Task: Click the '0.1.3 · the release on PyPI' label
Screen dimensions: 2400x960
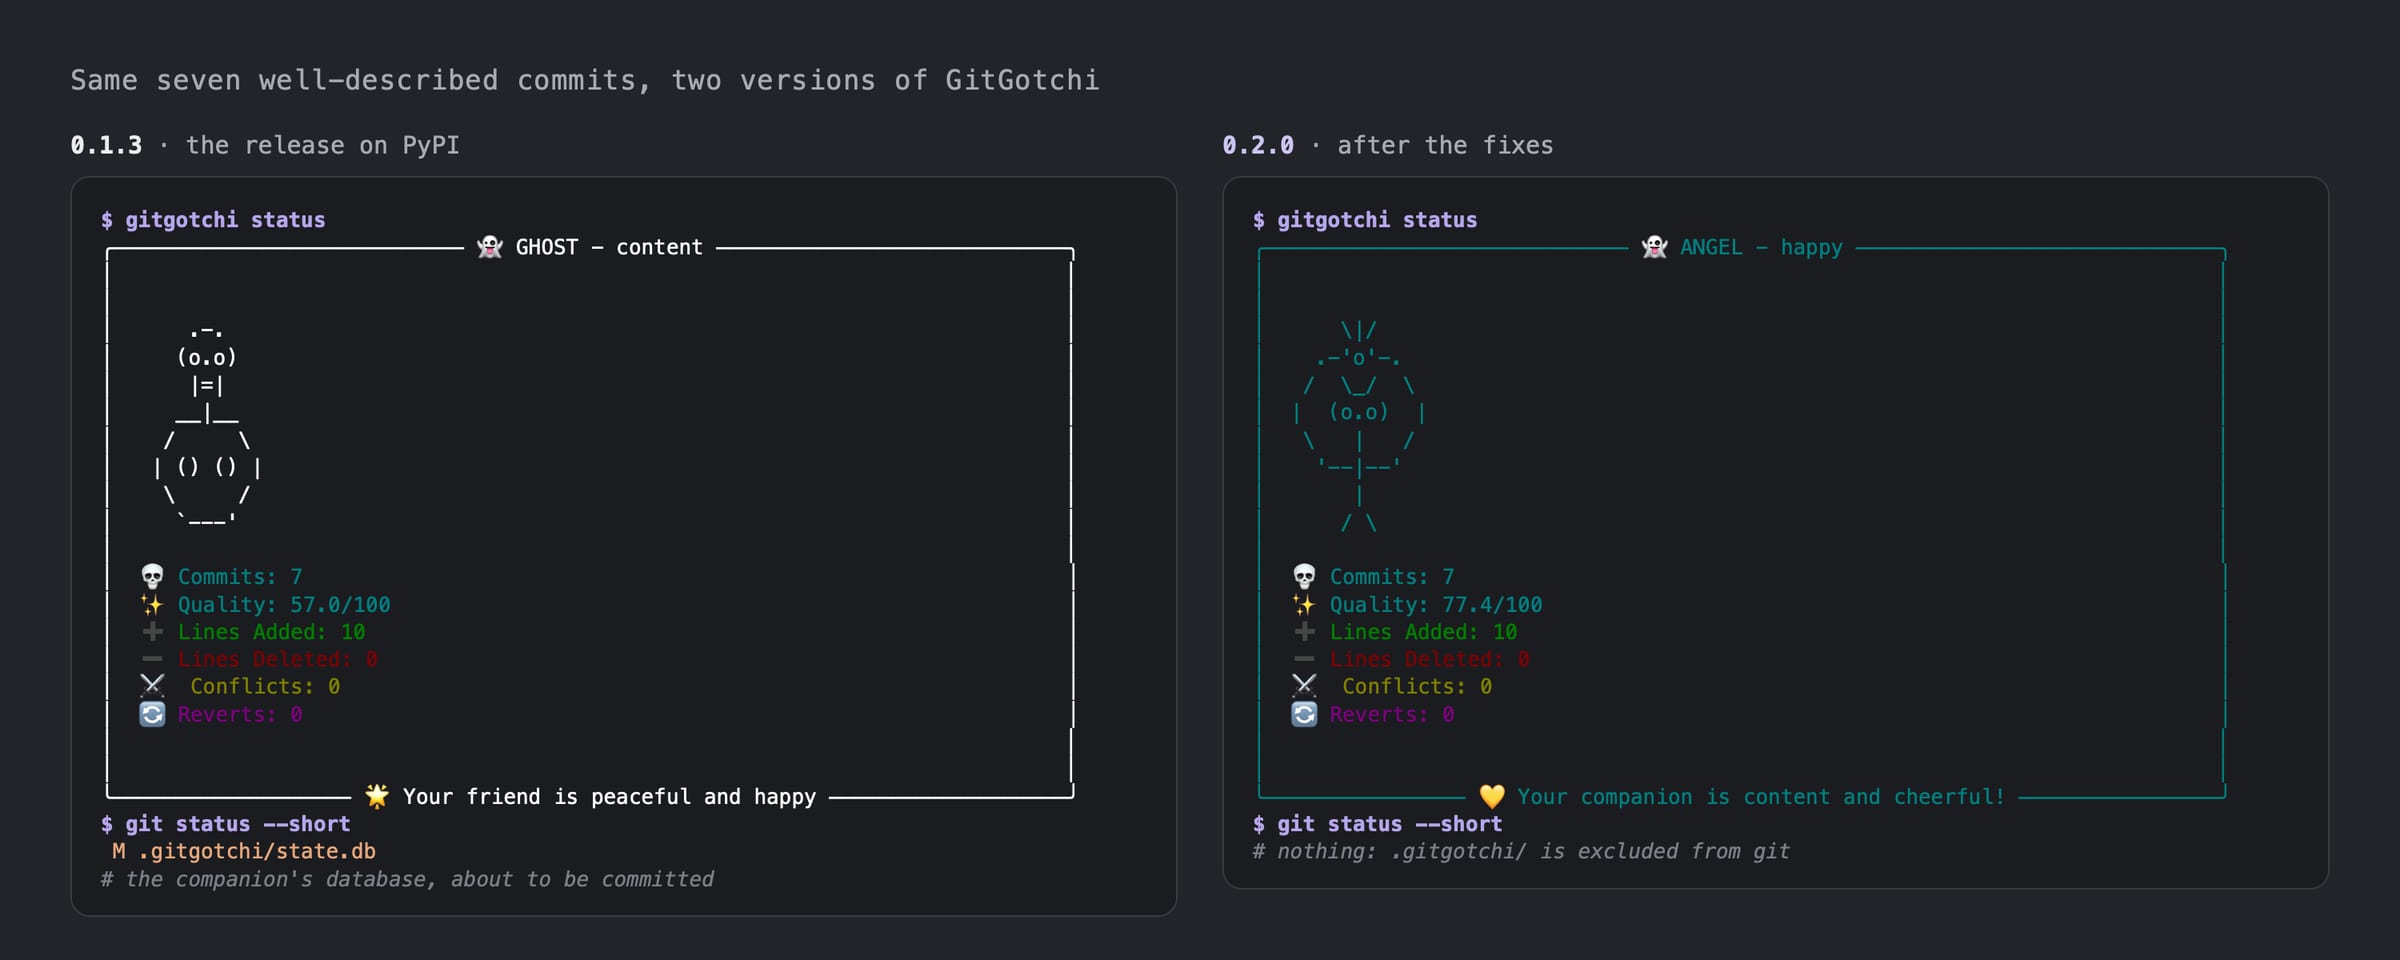Action: click(x=265, y=145)
